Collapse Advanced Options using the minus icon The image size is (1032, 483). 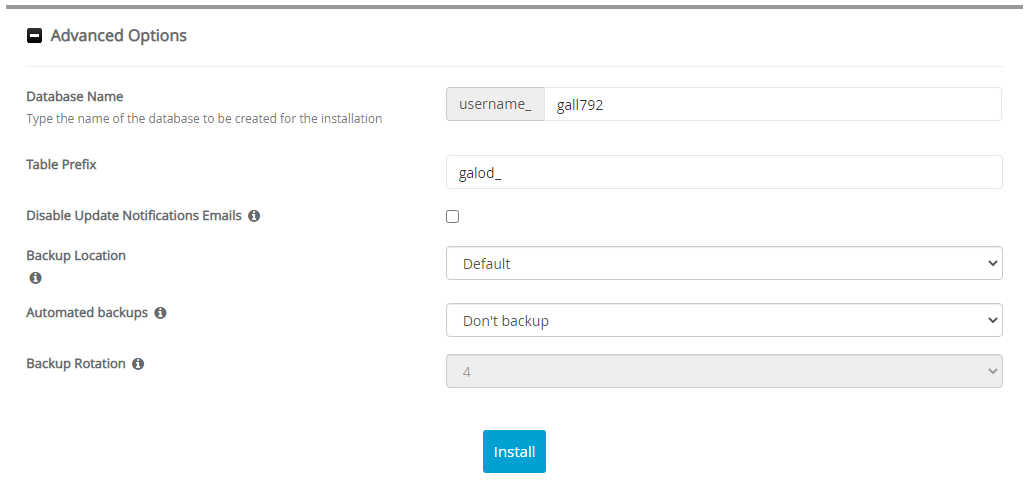tap(35, 36)
